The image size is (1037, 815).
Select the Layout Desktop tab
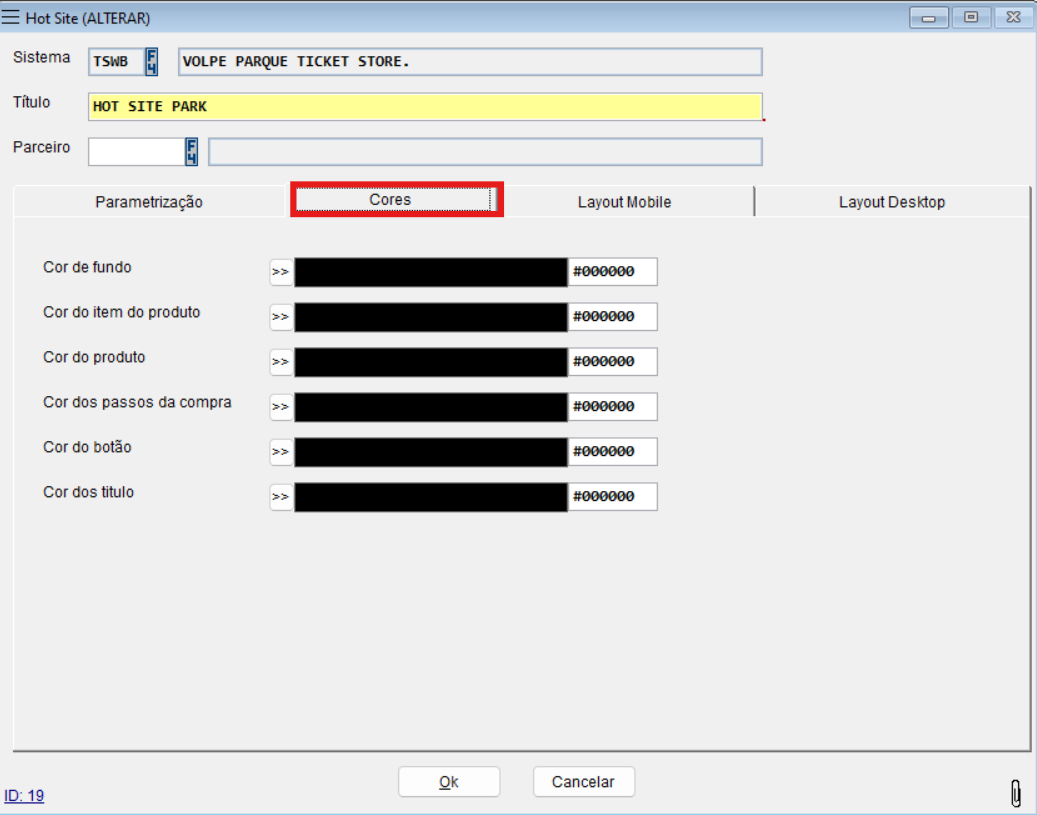point(891,202)
